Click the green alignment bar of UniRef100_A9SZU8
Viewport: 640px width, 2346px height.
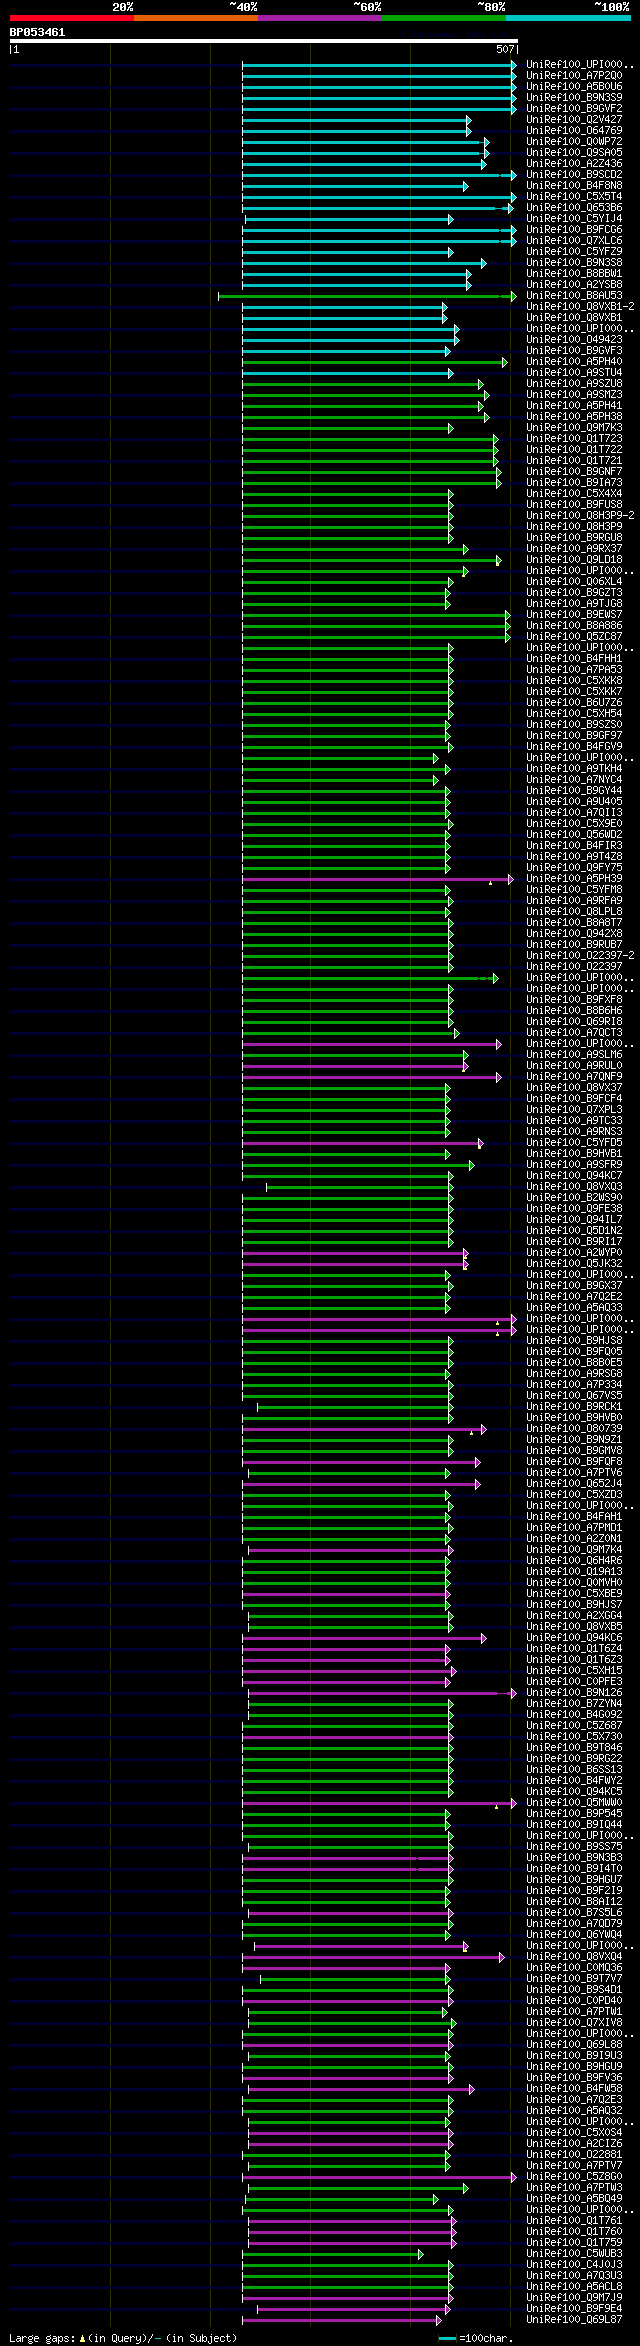click(x=362, y=384)
